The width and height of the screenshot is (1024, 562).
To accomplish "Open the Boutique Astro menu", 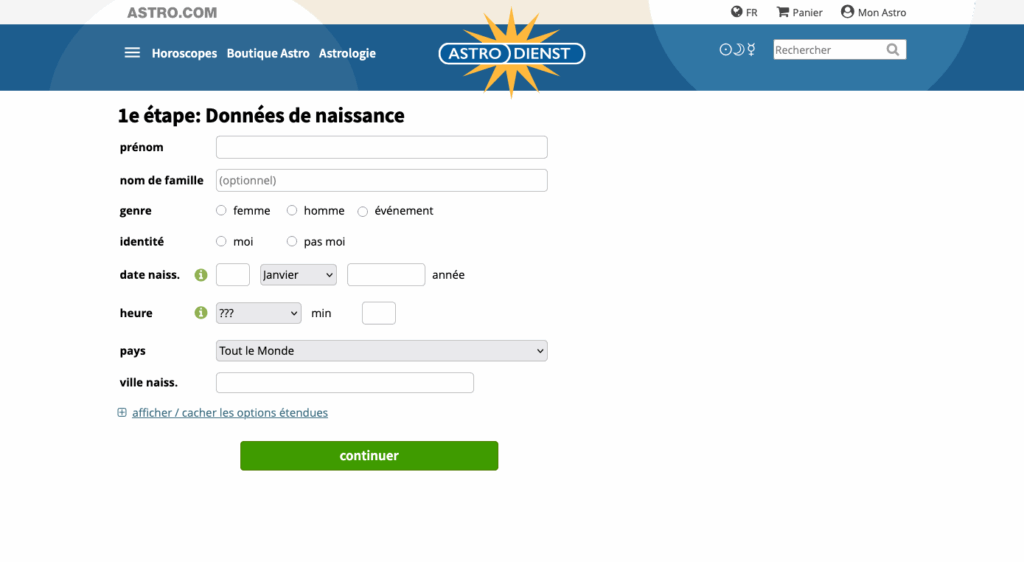I will click(268, 54).
